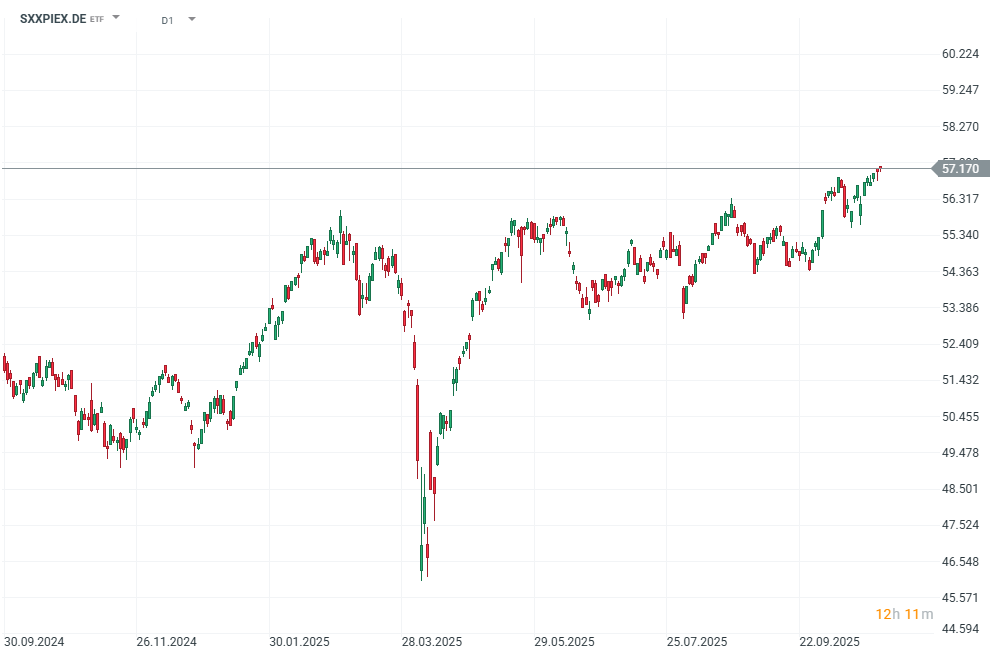This screenshot has width=1002, height=659.
Task: Click the lowest candle of the spring 2025 crash
Action: [423, 560]
